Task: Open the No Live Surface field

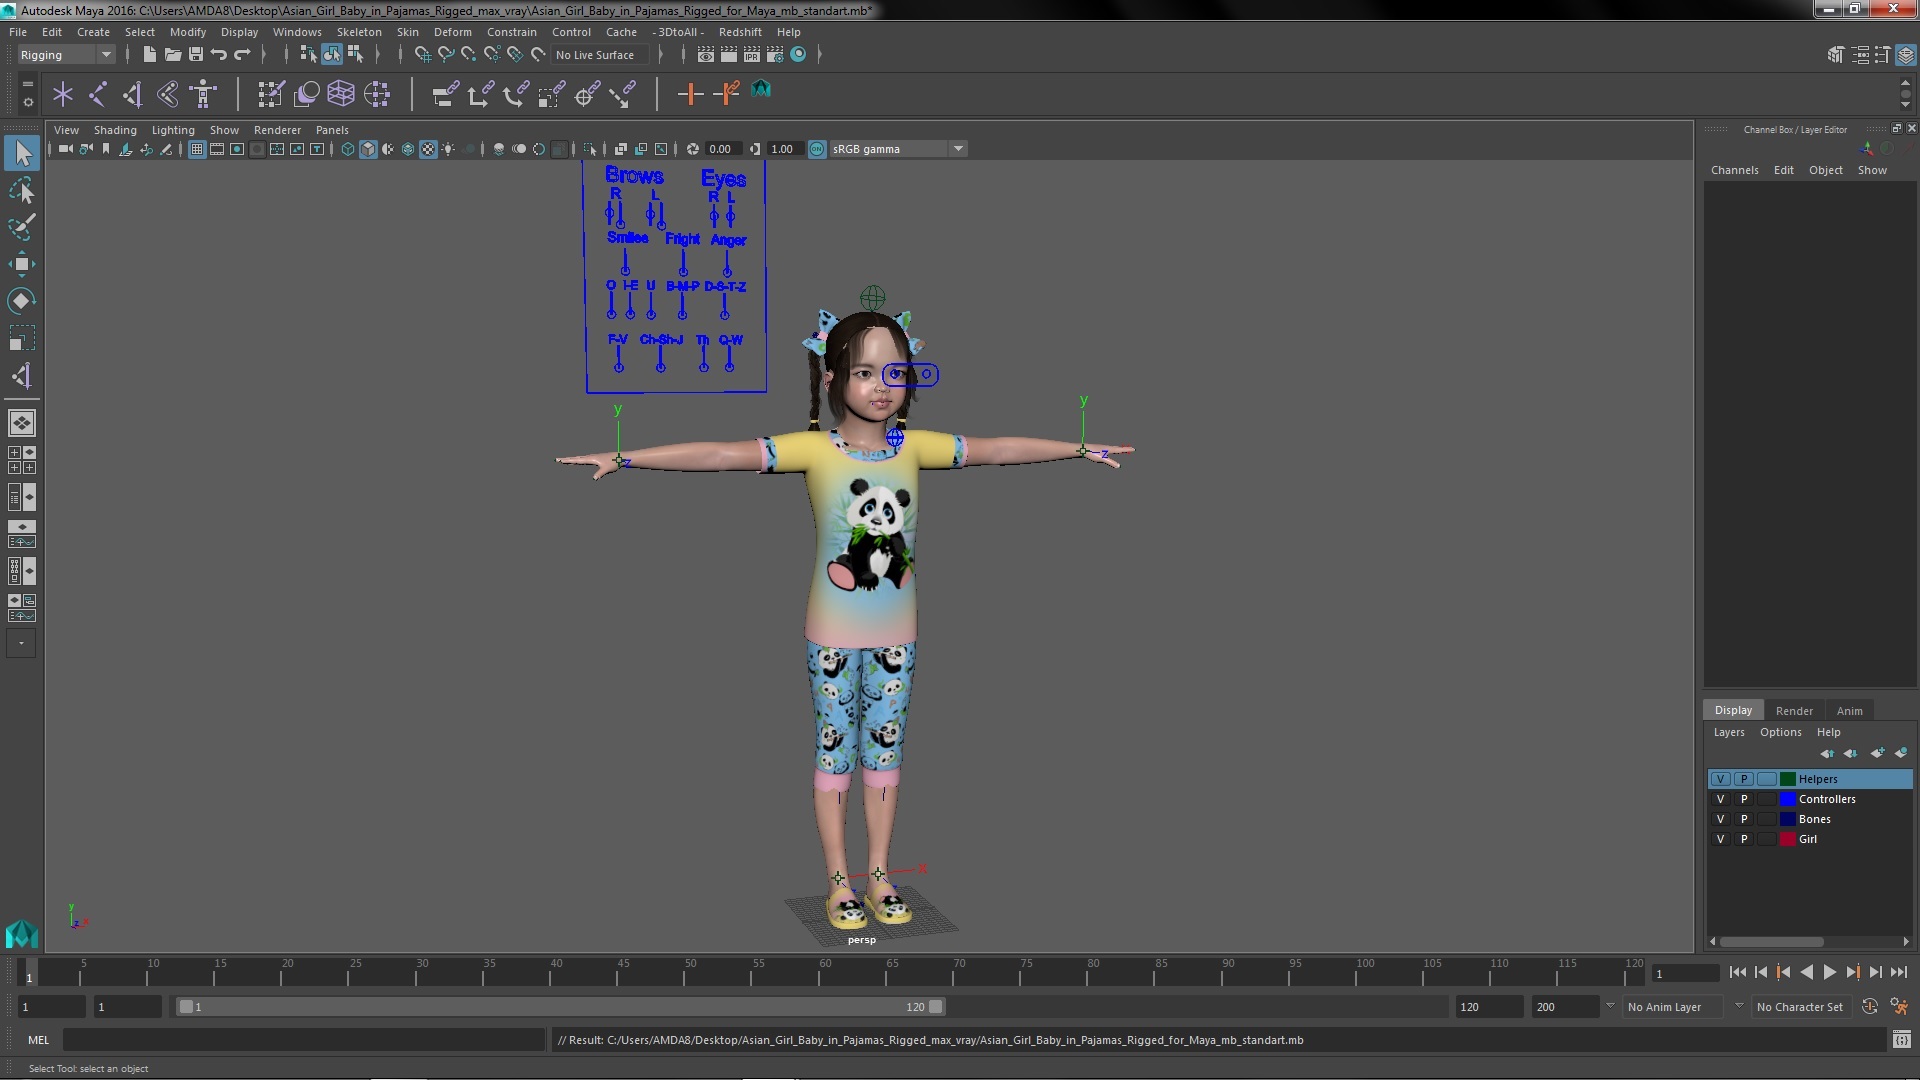Action: coord(599,55)
